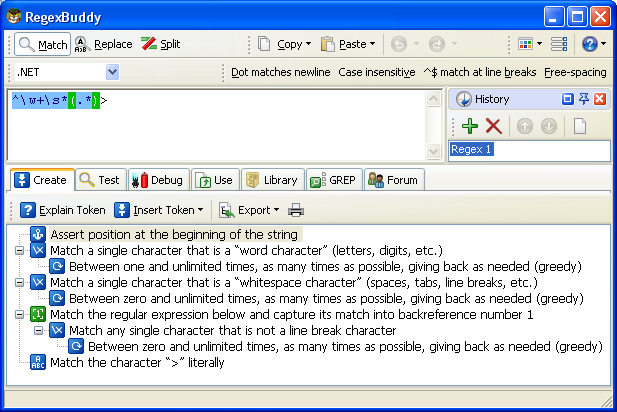The width and height of the screenshot is (617, 412).
Task: Pin the History panel
Action: [584, 99]
